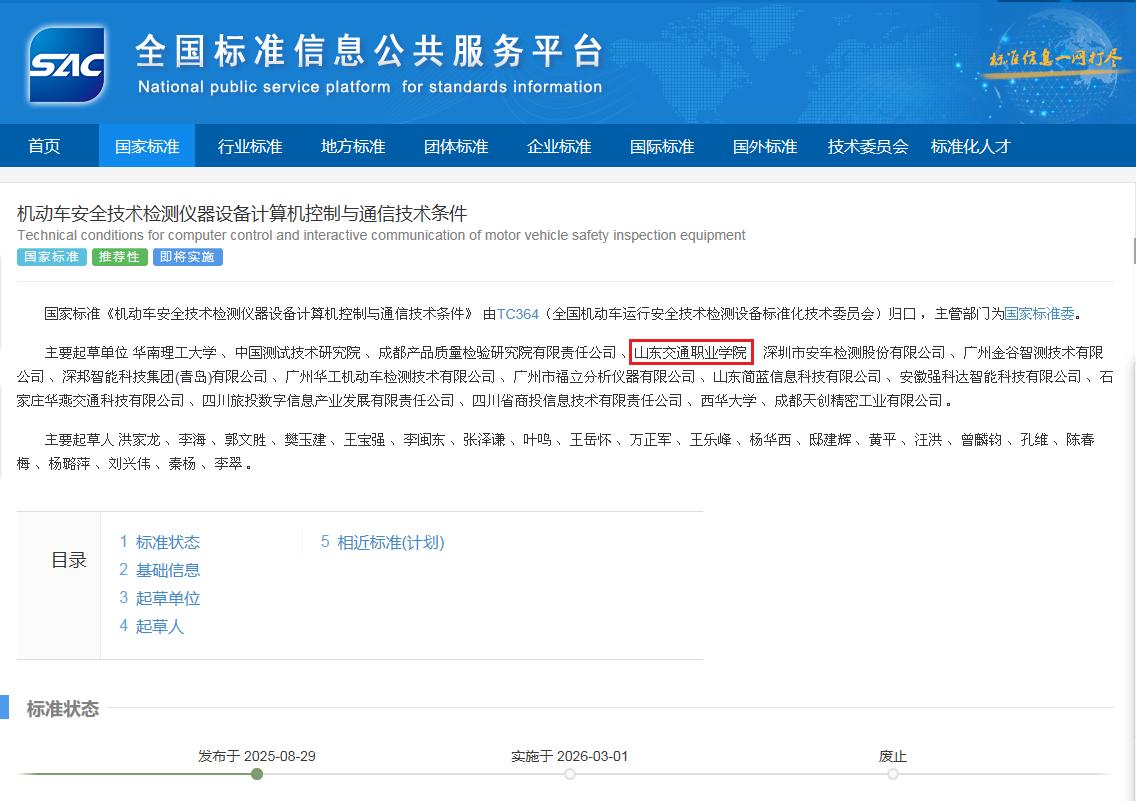Click the 发布于 2025-08-29 timeline marker
The width and height of the screenshot is (1136, 801).
pyautogui.click(x=257, y=774)
